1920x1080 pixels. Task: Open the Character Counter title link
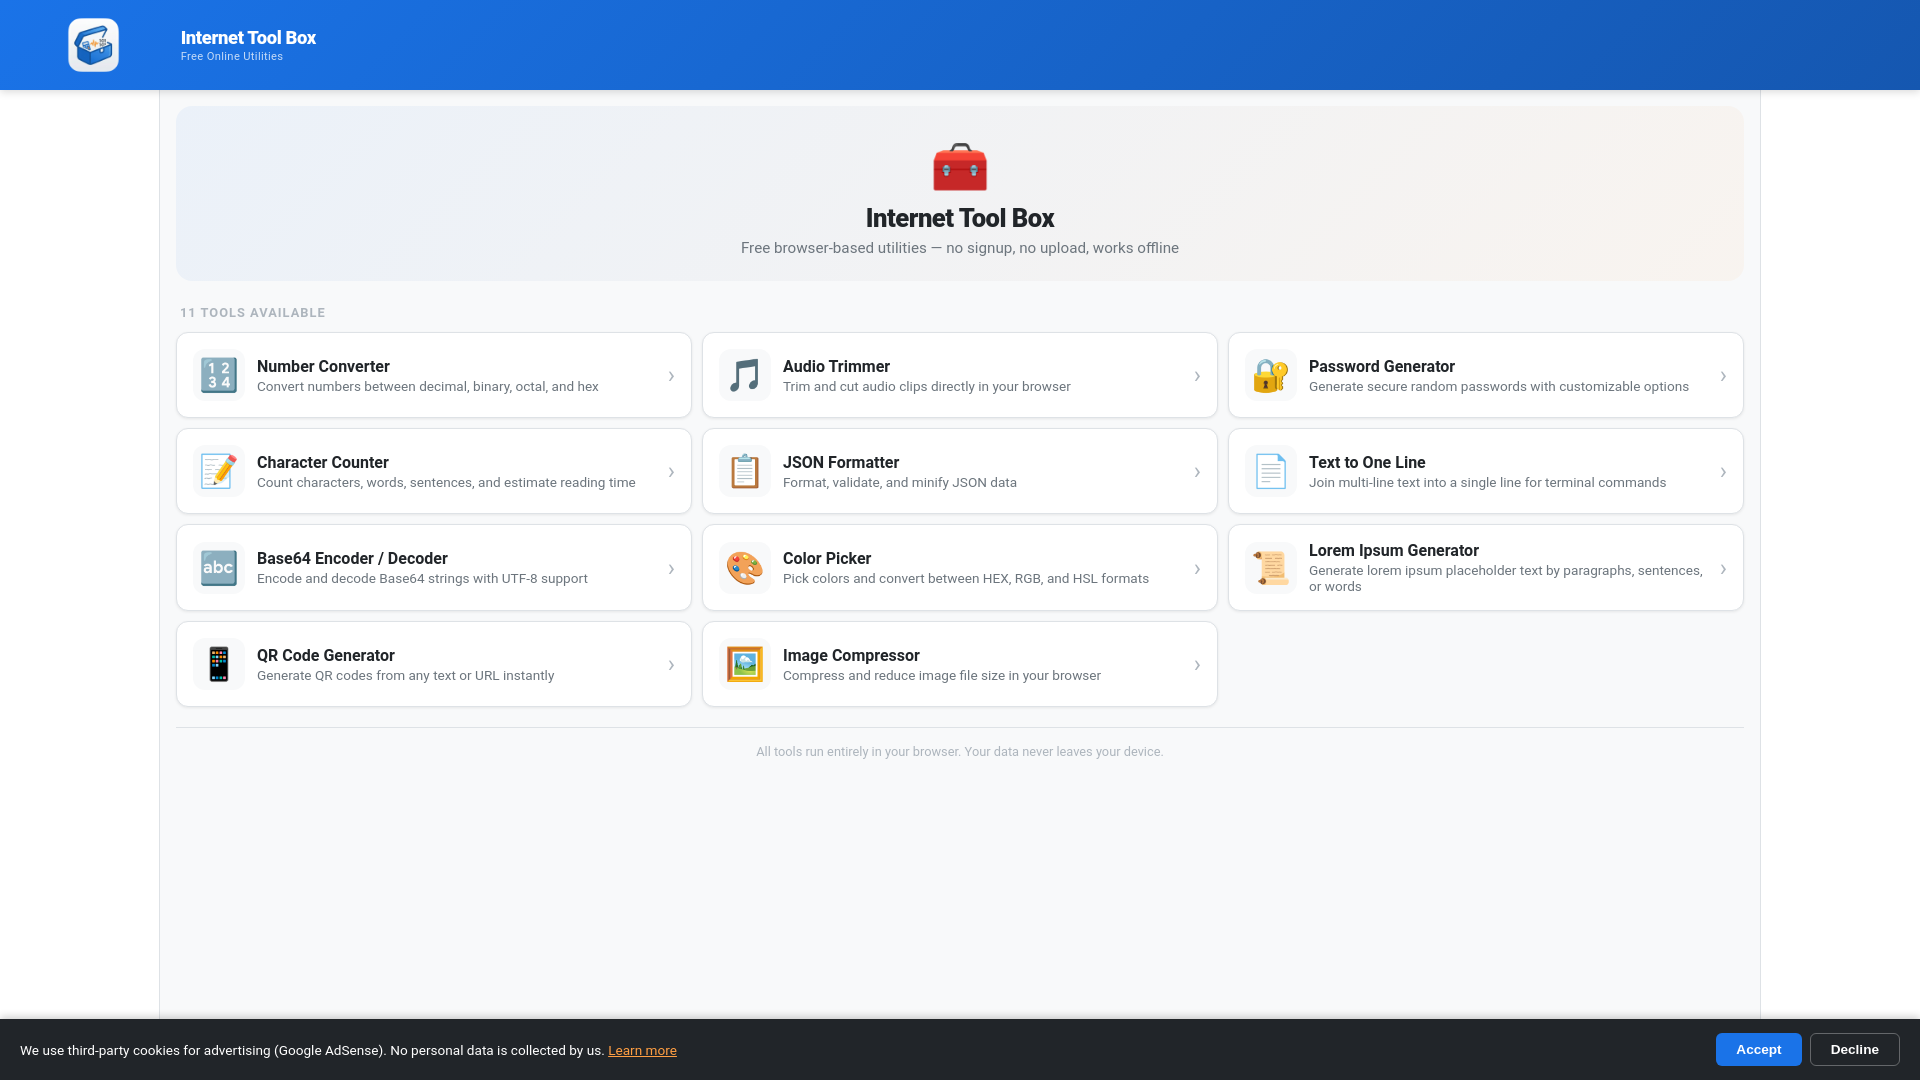tap(322, 462)
